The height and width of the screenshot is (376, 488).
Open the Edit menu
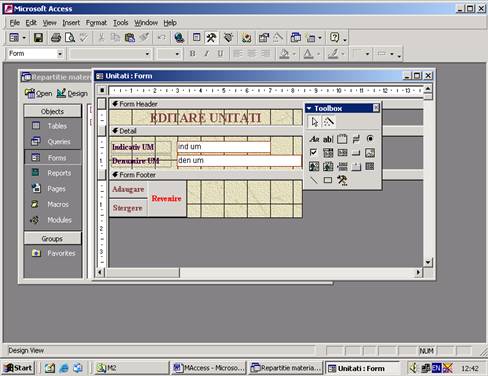(31, 23)
